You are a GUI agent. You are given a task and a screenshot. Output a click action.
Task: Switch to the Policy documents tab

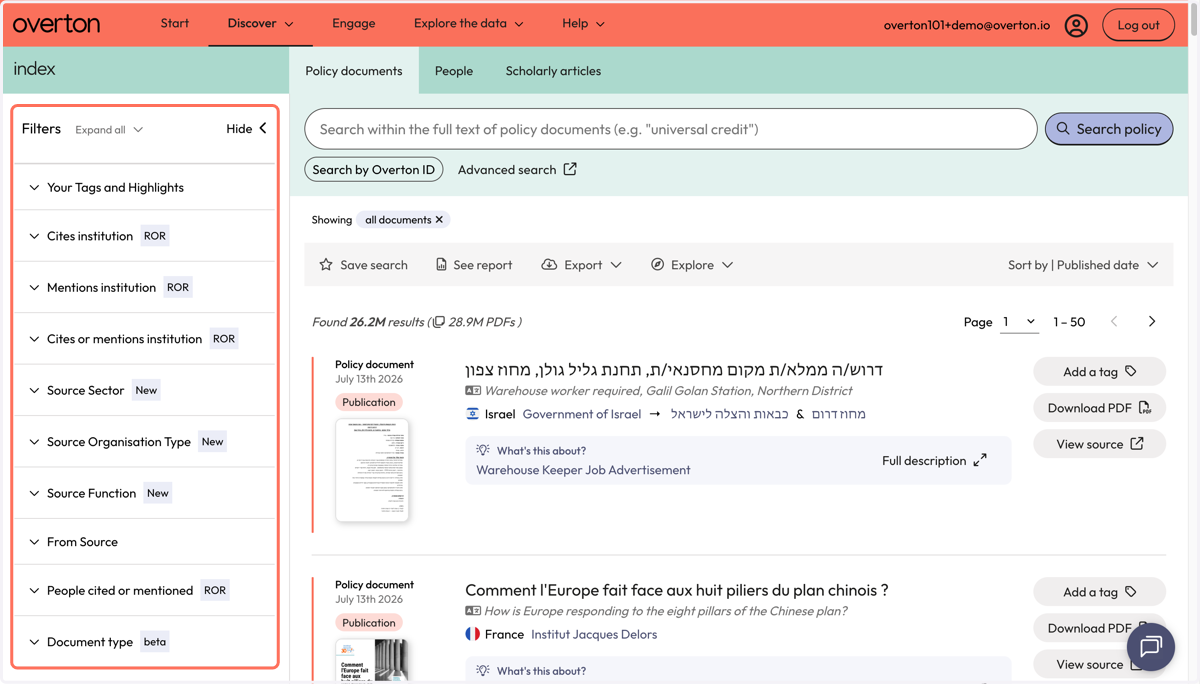[354, 71]
